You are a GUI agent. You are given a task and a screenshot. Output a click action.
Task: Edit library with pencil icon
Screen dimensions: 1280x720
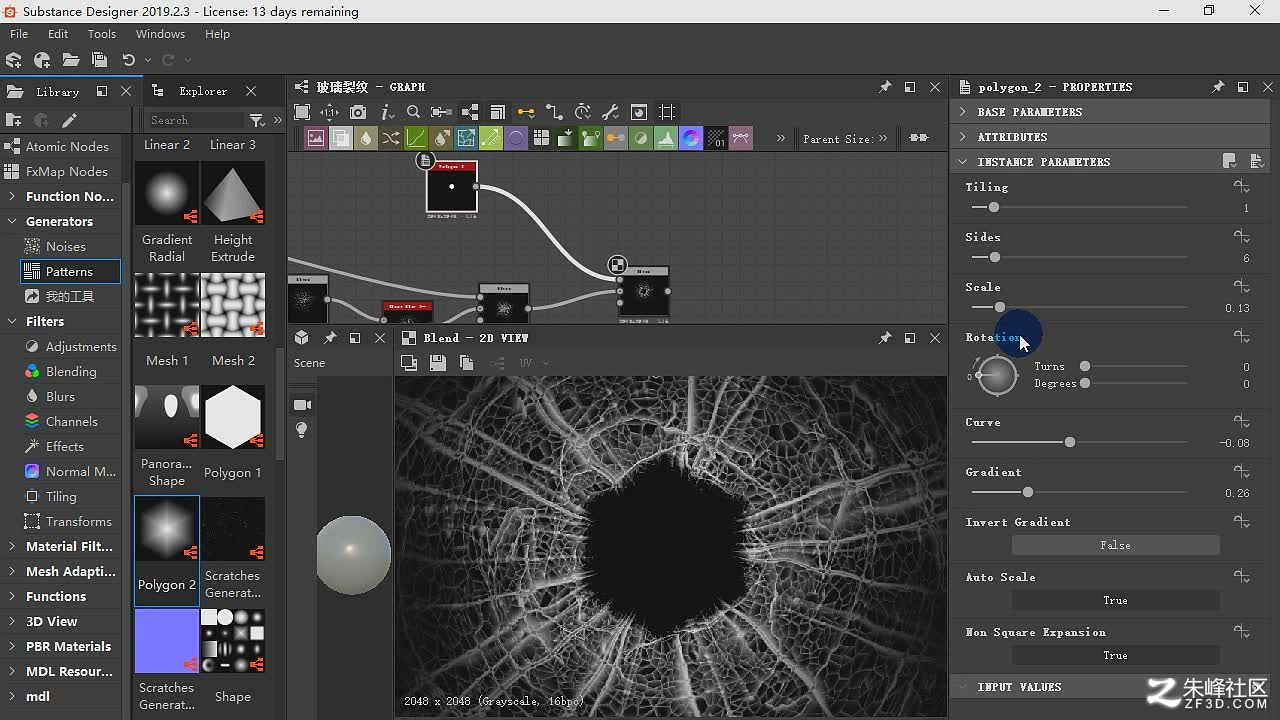tap(69, 120)
